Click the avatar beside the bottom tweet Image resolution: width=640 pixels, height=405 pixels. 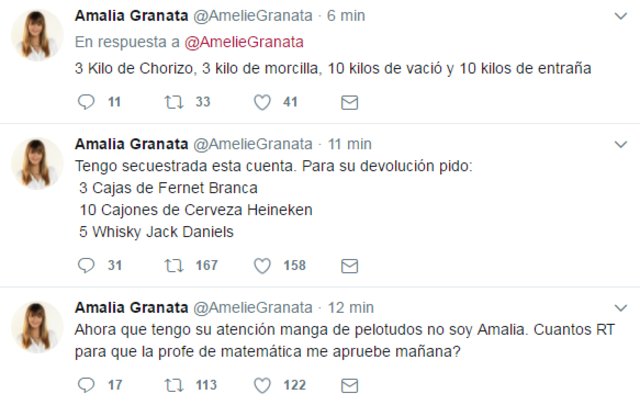38,326
